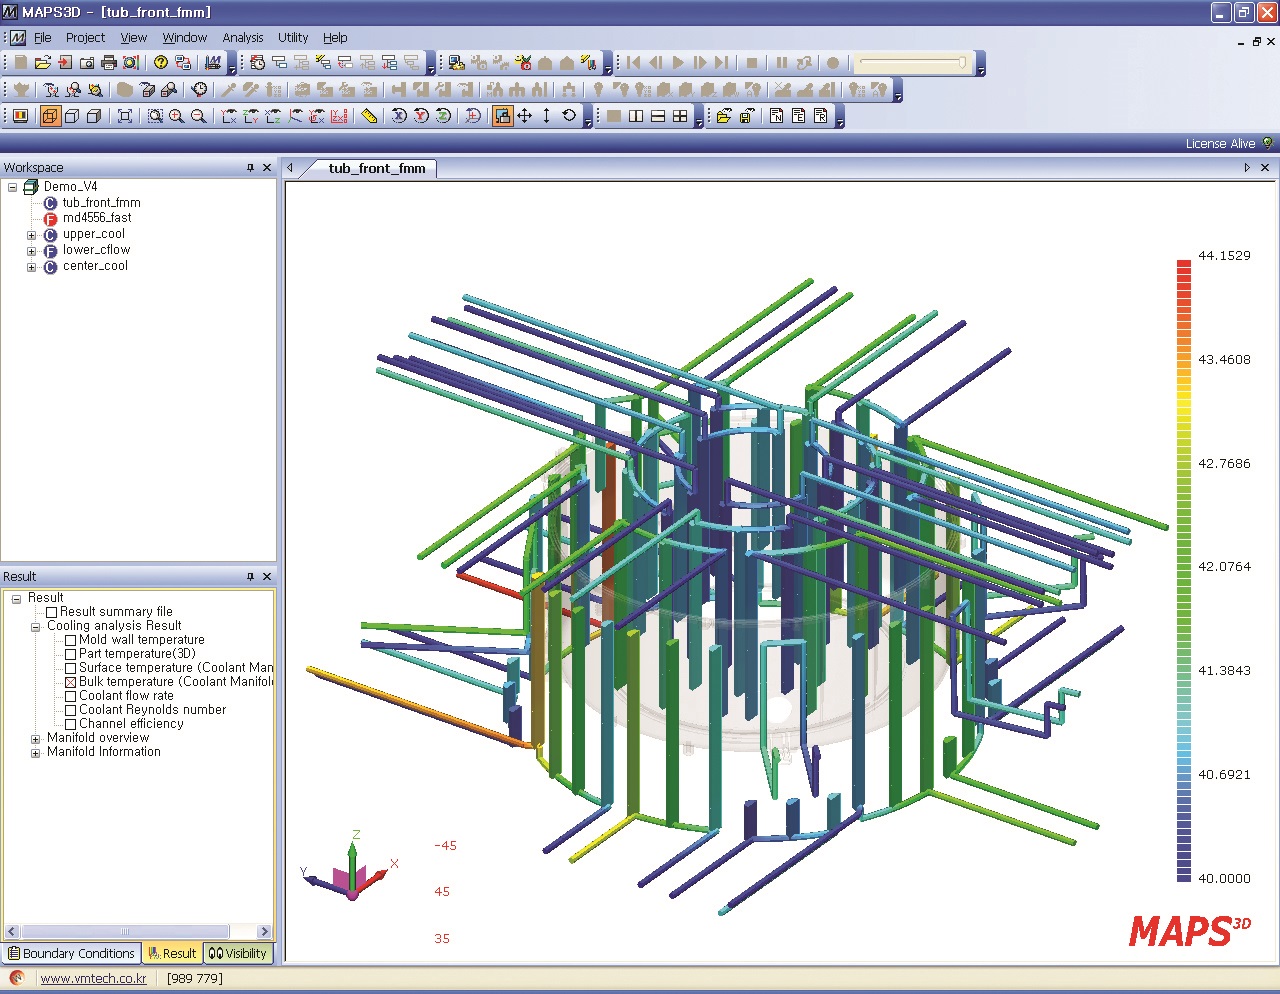Click the pause animation button
This screenshot has width=1280, height=994.
click(x=782, y=62)
